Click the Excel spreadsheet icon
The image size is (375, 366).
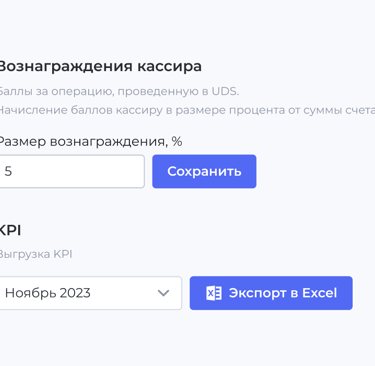coord(214,293)
